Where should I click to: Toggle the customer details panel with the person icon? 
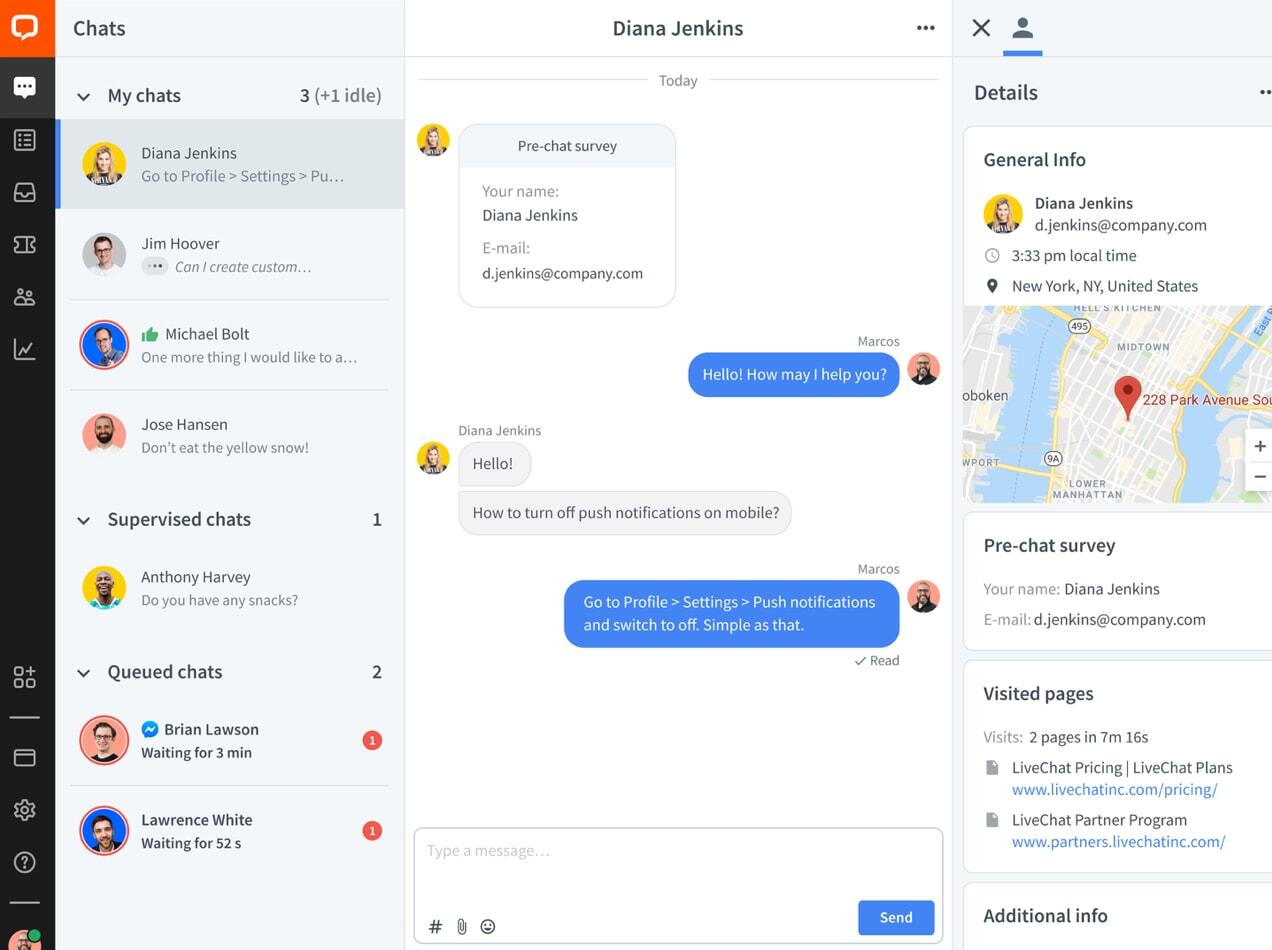[1022, 28]
